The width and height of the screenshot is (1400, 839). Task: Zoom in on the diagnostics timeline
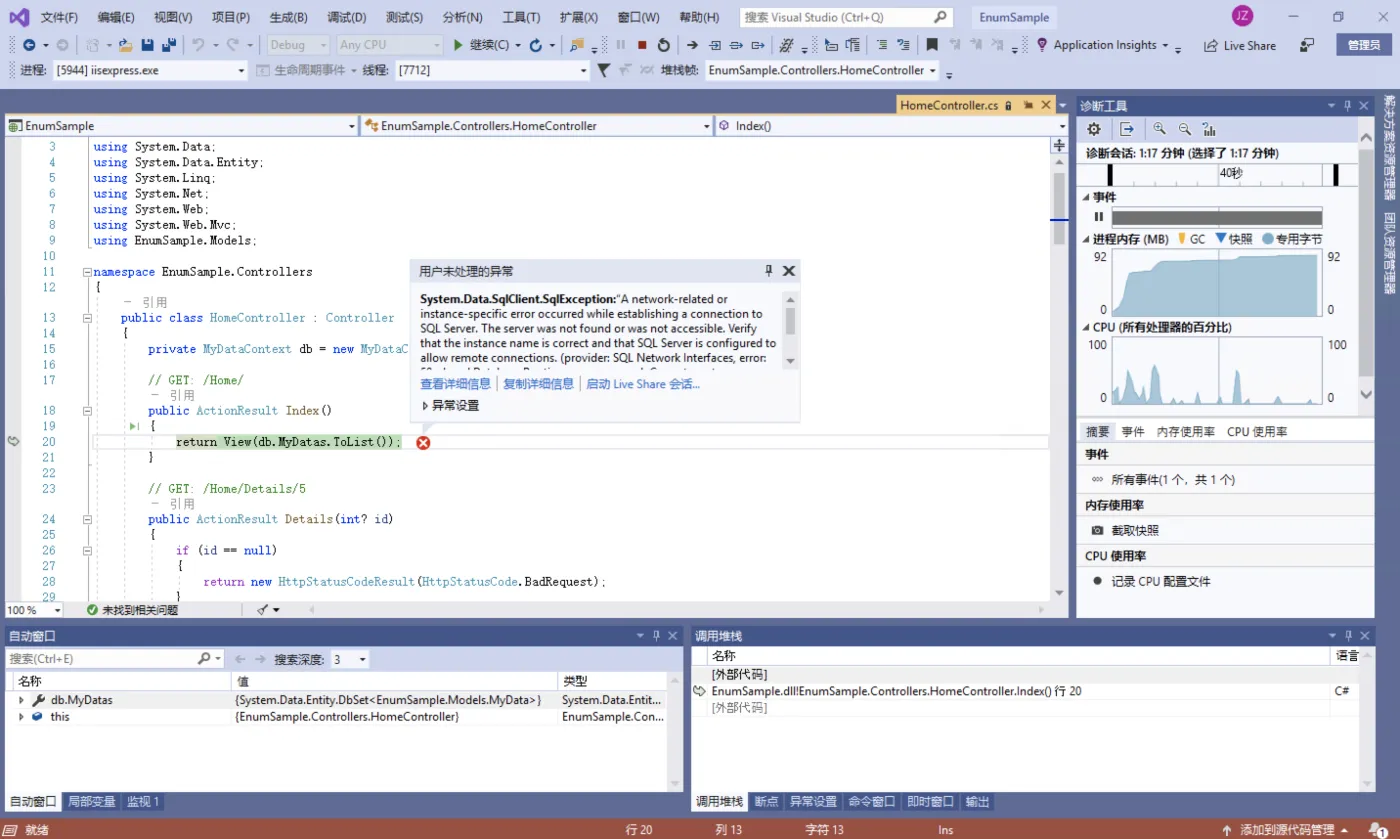[1160, 129]
